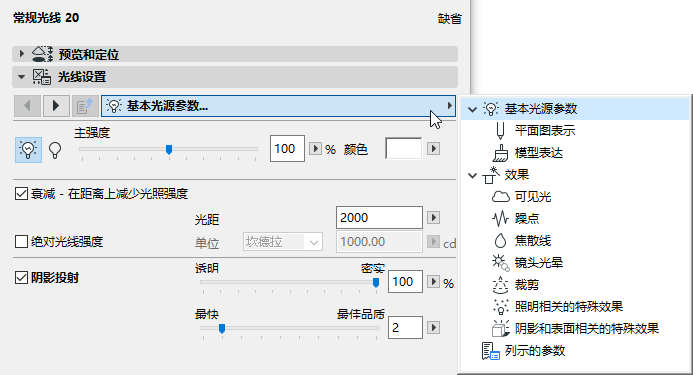The height and width of the screenshot is (375, 693).
Task: Select 列示的参数 menu entry
Action: pyautogui.click(x=535, y=351)
